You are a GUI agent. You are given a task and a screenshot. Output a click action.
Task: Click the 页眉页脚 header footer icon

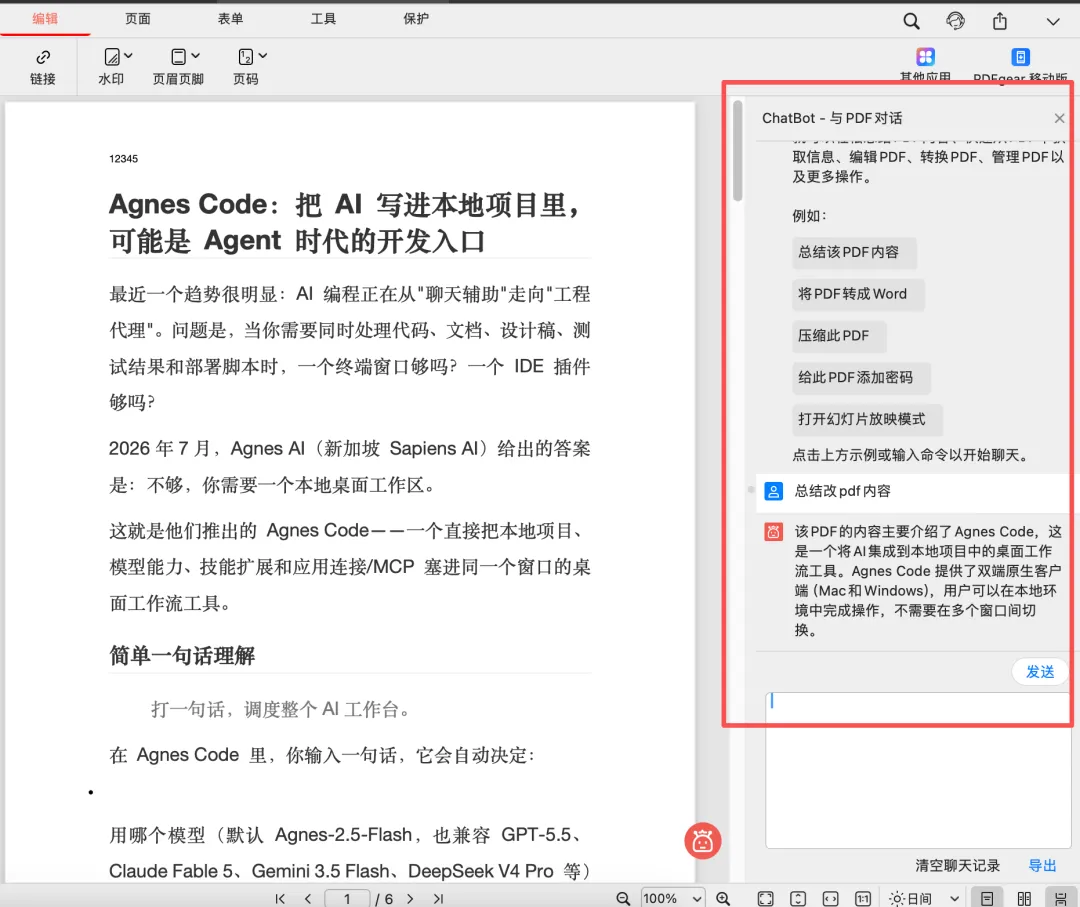click(x=178, y=56)
